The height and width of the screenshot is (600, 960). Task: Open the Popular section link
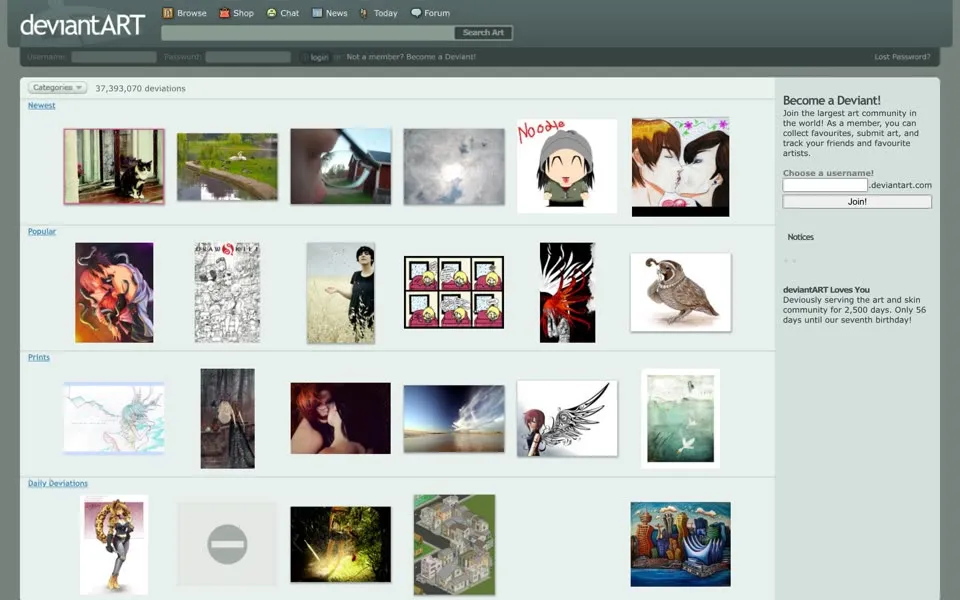(42, 231)
